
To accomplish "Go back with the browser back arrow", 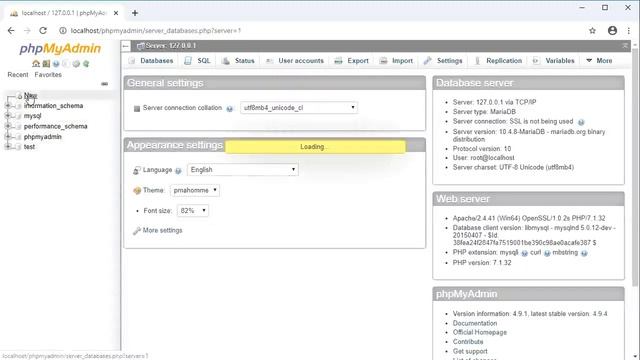I will click(11, 31).
